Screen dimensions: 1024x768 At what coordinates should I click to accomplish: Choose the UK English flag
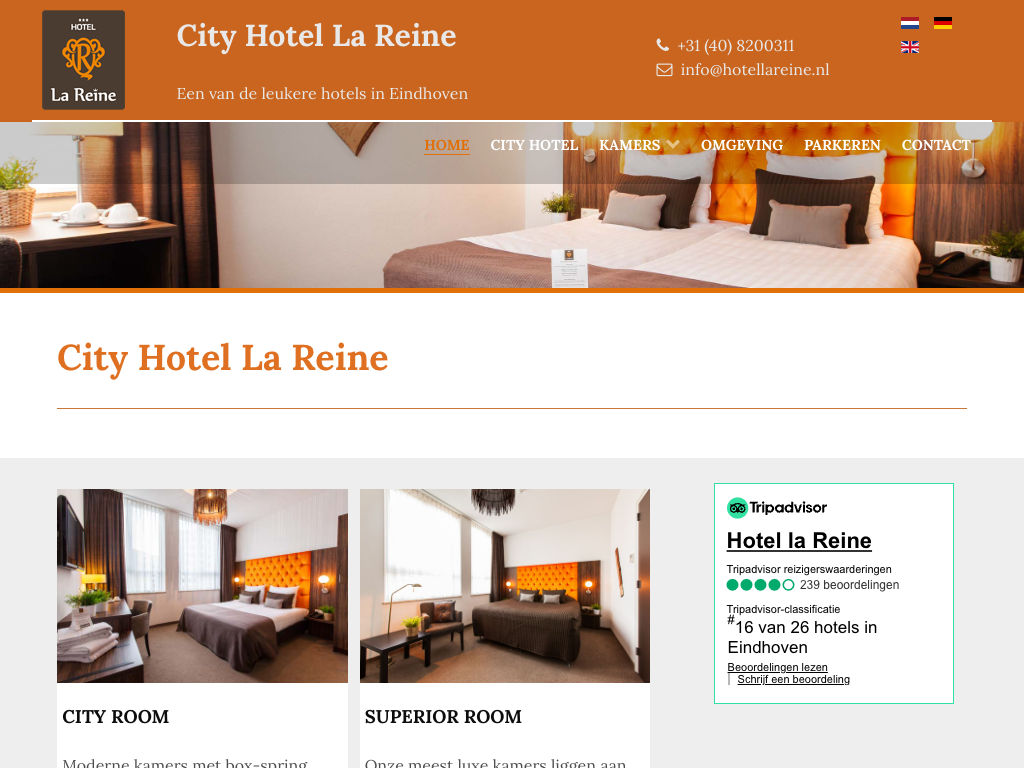pyautogui.click(x=910, y=47)
